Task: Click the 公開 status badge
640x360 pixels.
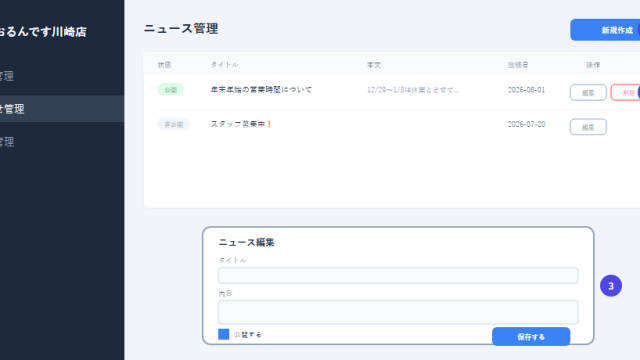Action: pyautogui.click(x=171, y=90)
